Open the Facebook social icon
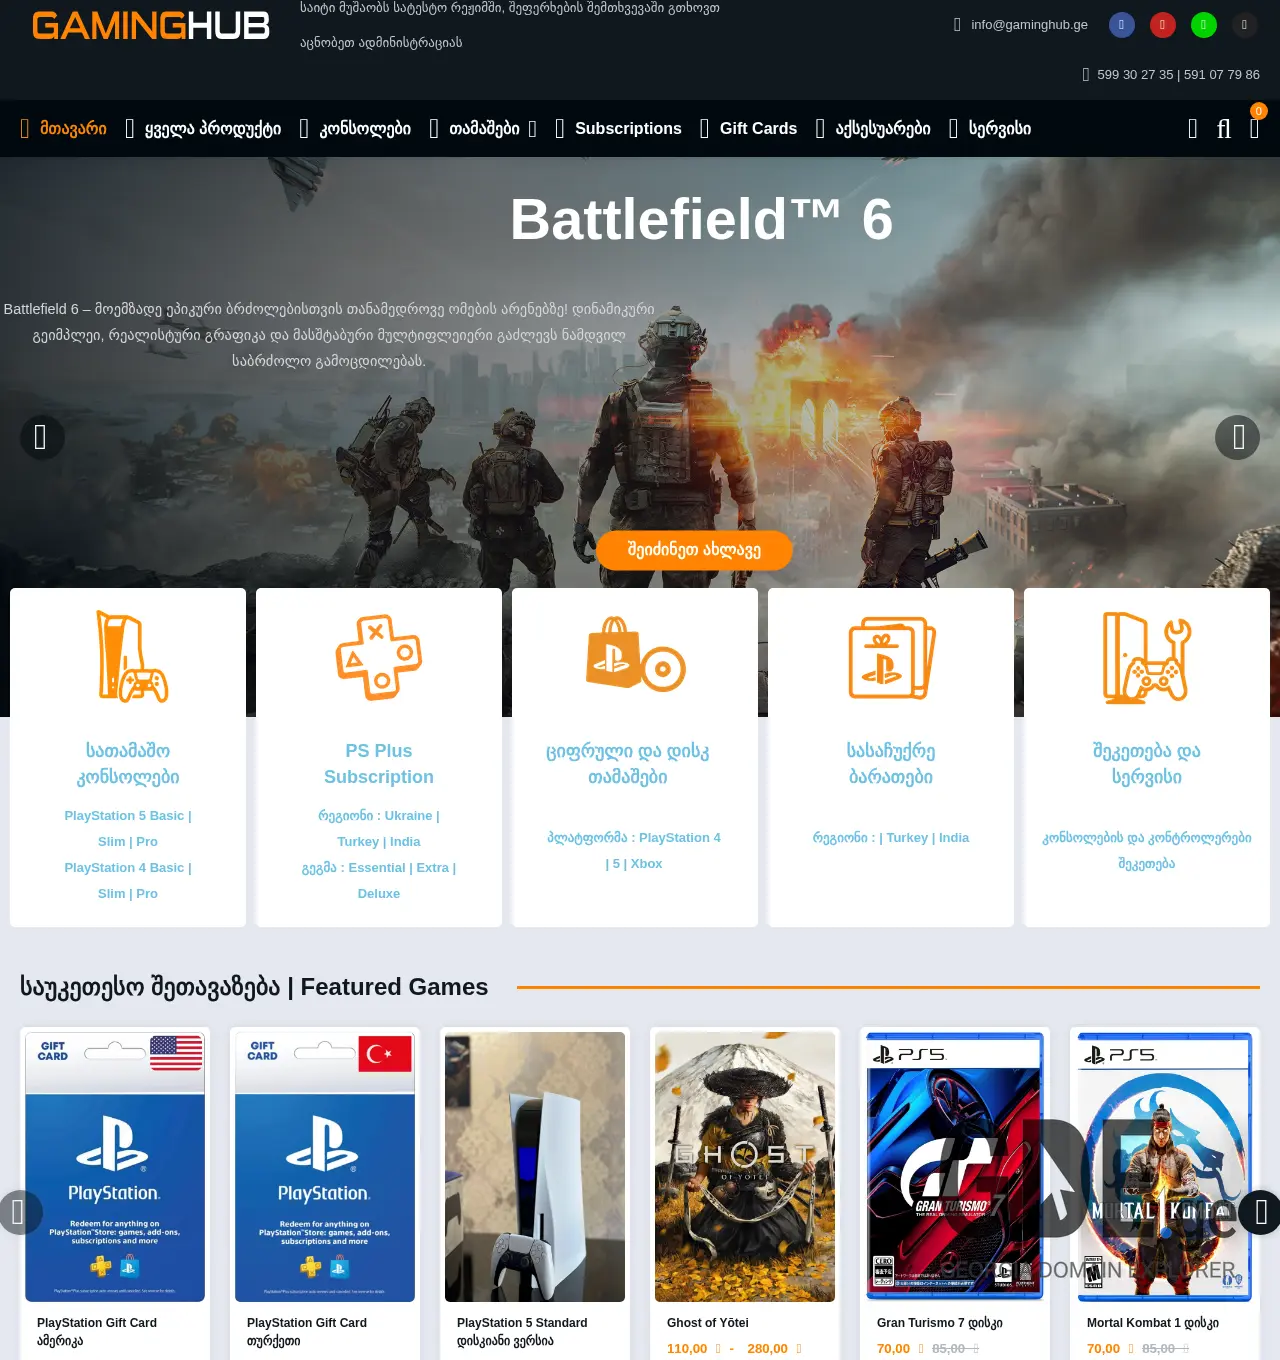This screenshot has height=1360, width=1280. pyautogui.click(x=1122, y=25)
